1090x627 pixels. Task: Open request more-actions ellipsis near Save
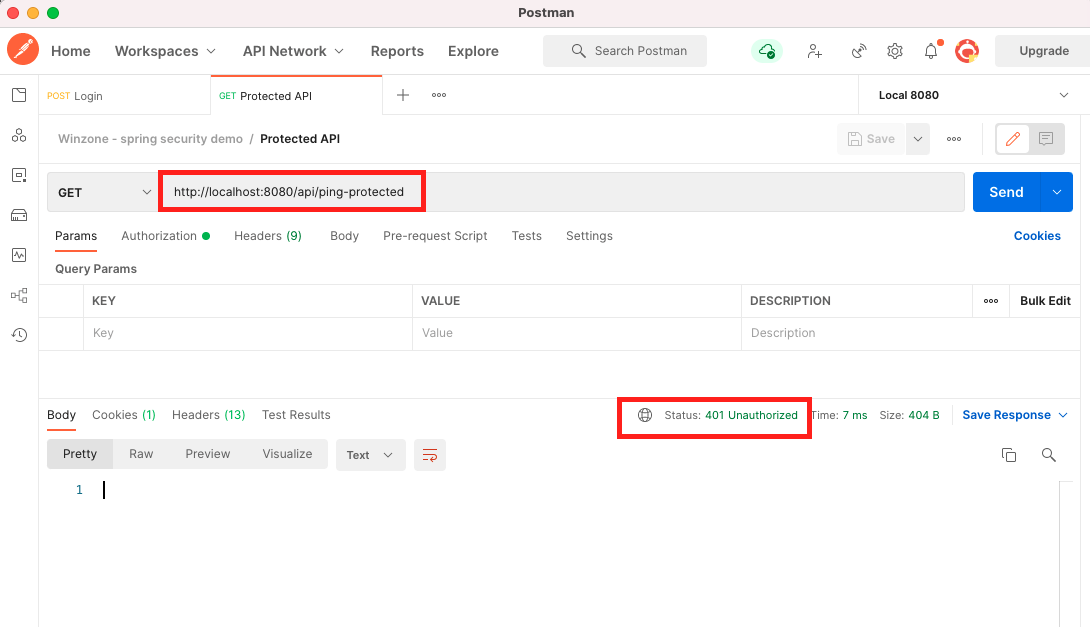954,139
